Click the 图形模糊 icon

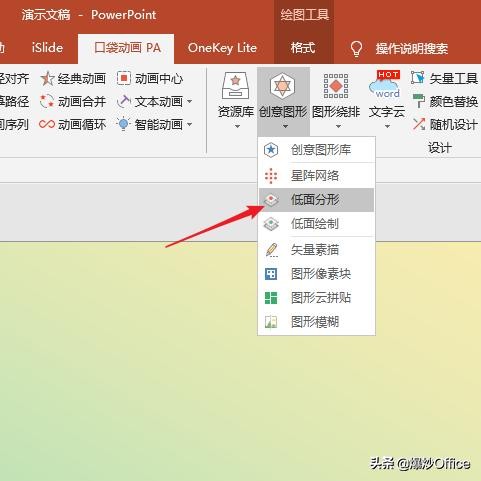[x=271, y=322]
